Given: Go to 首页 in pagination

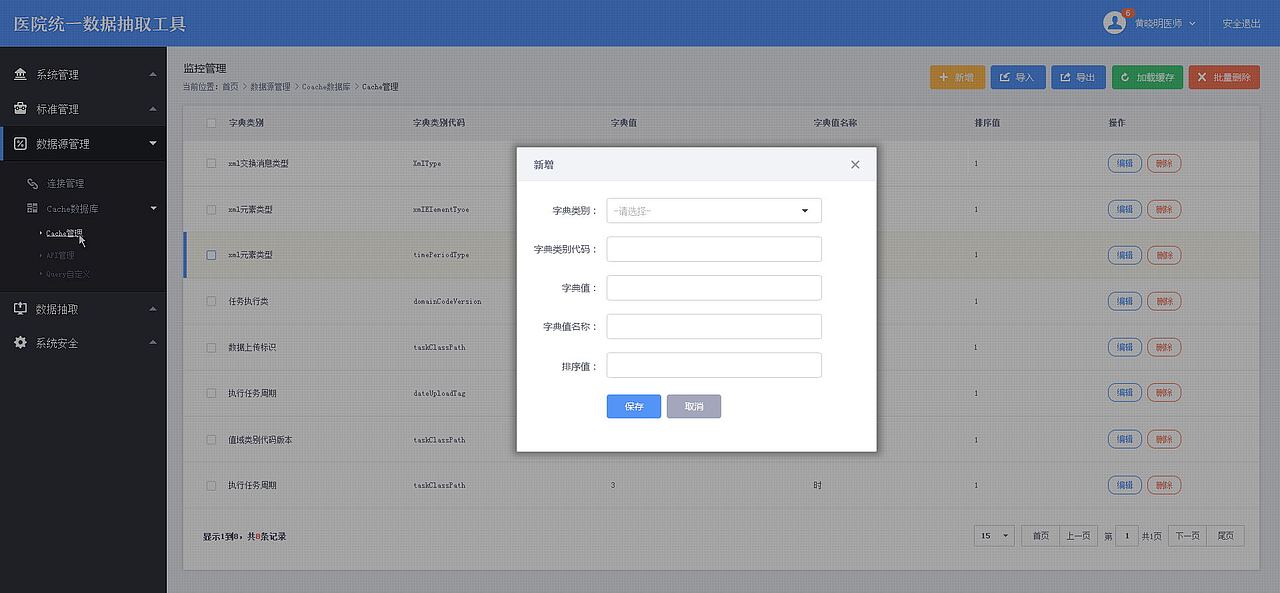Looking at the screenshot, I should point(1040,536).
